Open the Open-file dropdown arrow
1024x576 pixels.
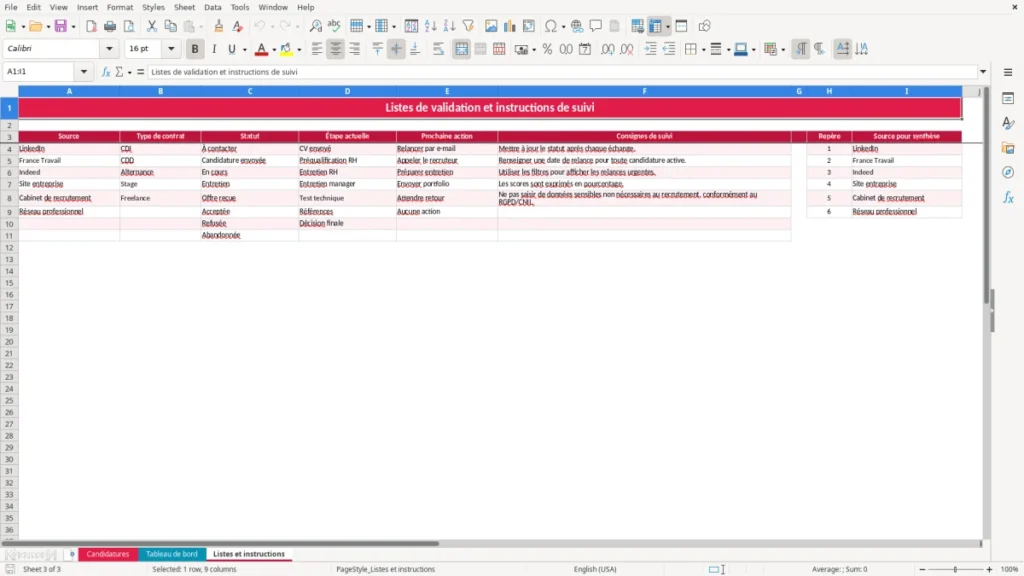48,27
